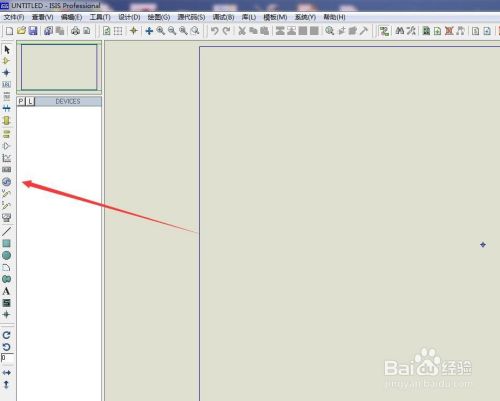Select the Current Probe Mode tool
The image size is (500, 401).
coord(6,206)
